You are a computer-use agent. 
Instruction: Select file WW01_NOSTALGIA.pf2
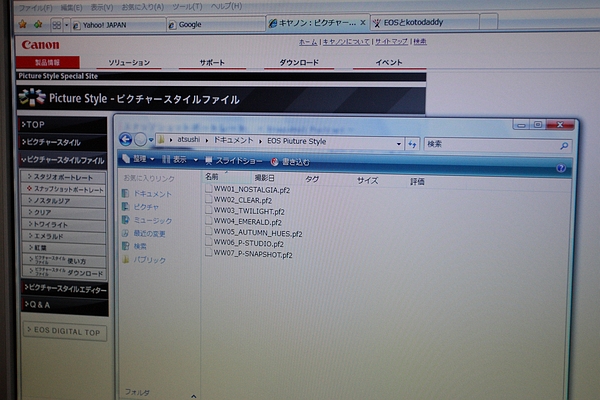[x=248, y=189]
